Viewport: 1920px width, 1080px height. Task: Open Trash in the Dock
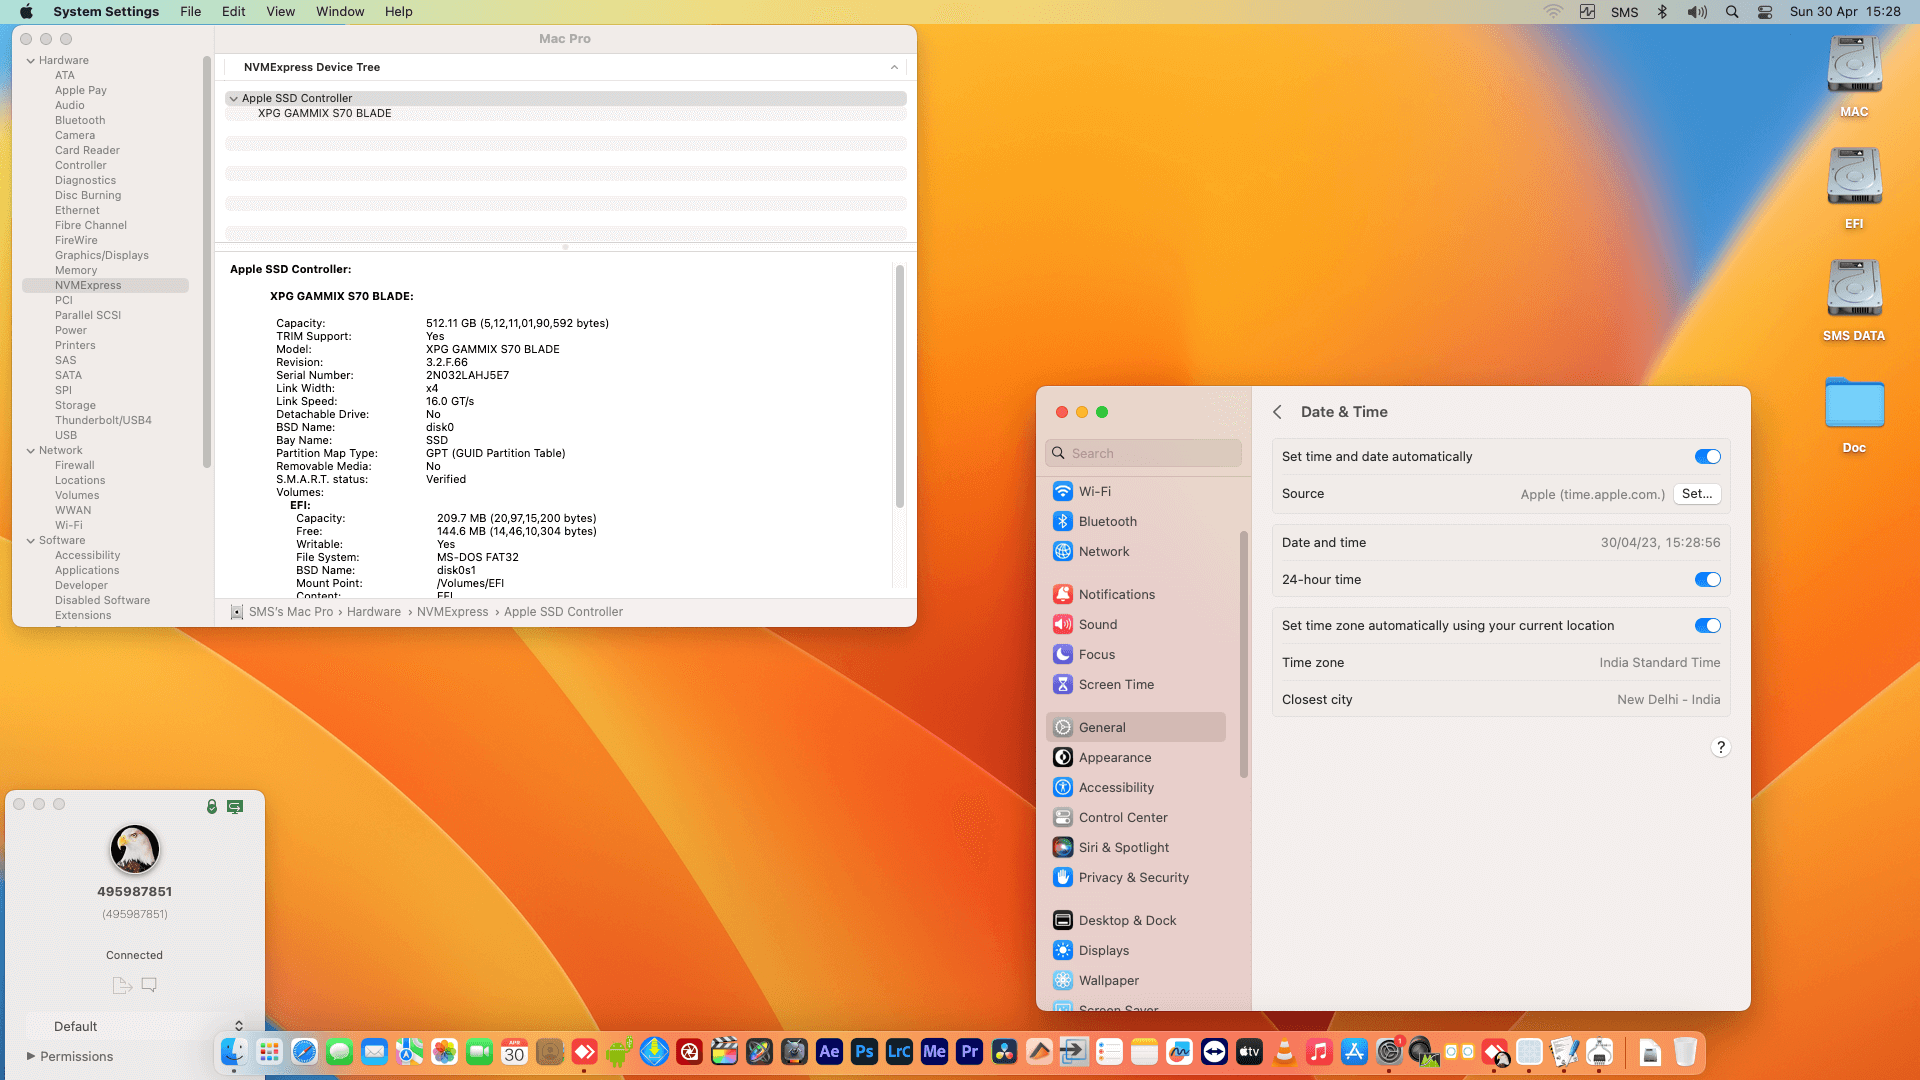pos(1685,1052)
